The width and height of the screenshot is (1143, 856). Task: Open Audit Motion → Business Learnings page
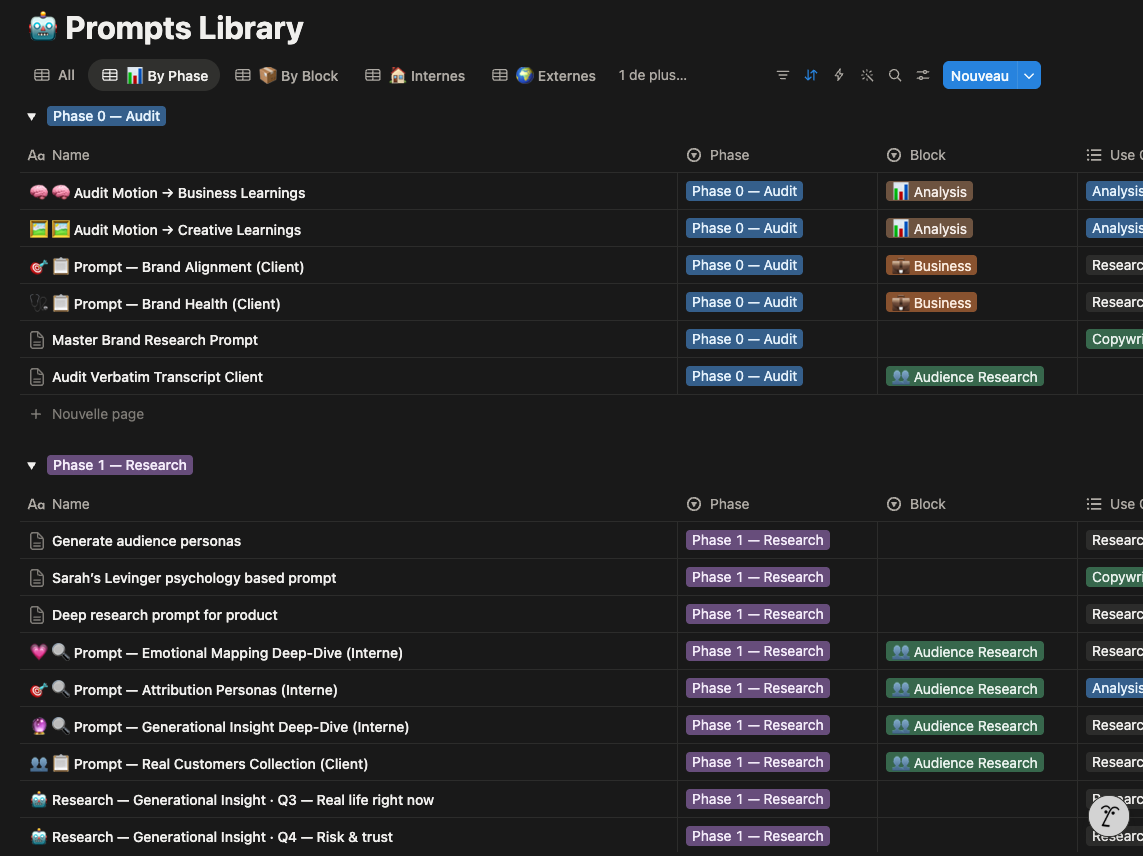tap(190, 192)
